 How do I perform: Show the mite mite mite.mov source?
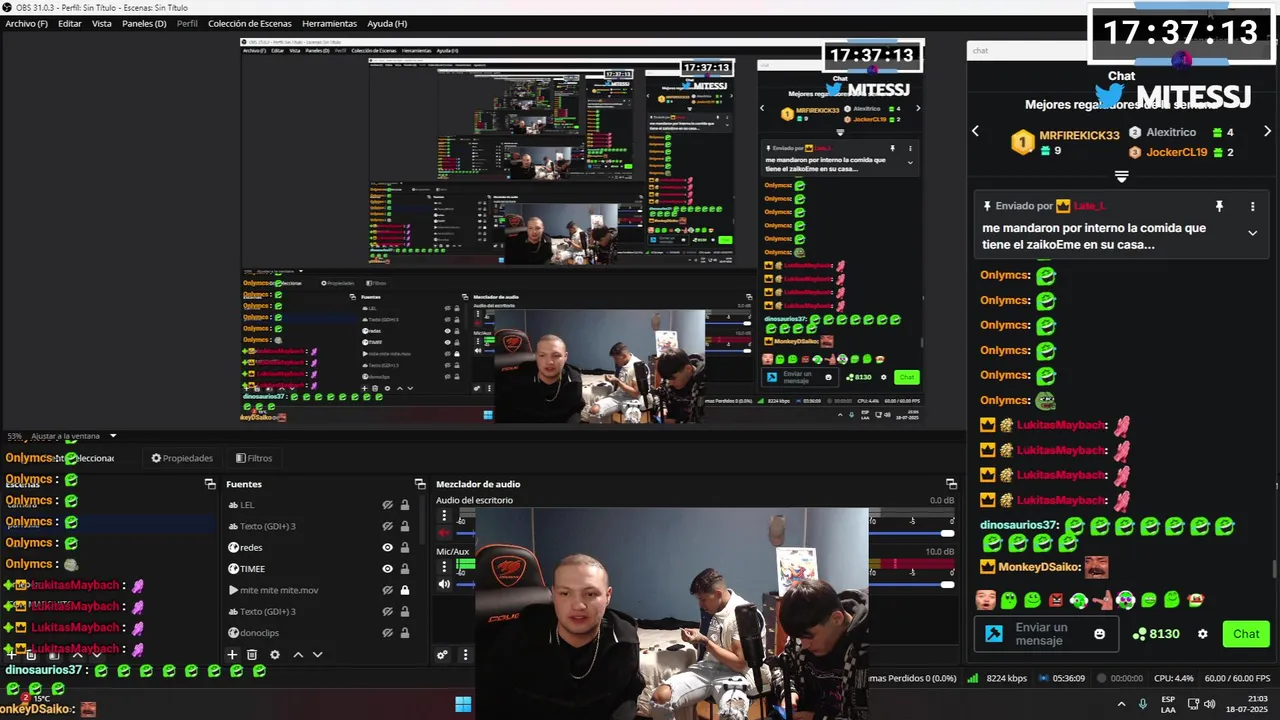[387, 590]
